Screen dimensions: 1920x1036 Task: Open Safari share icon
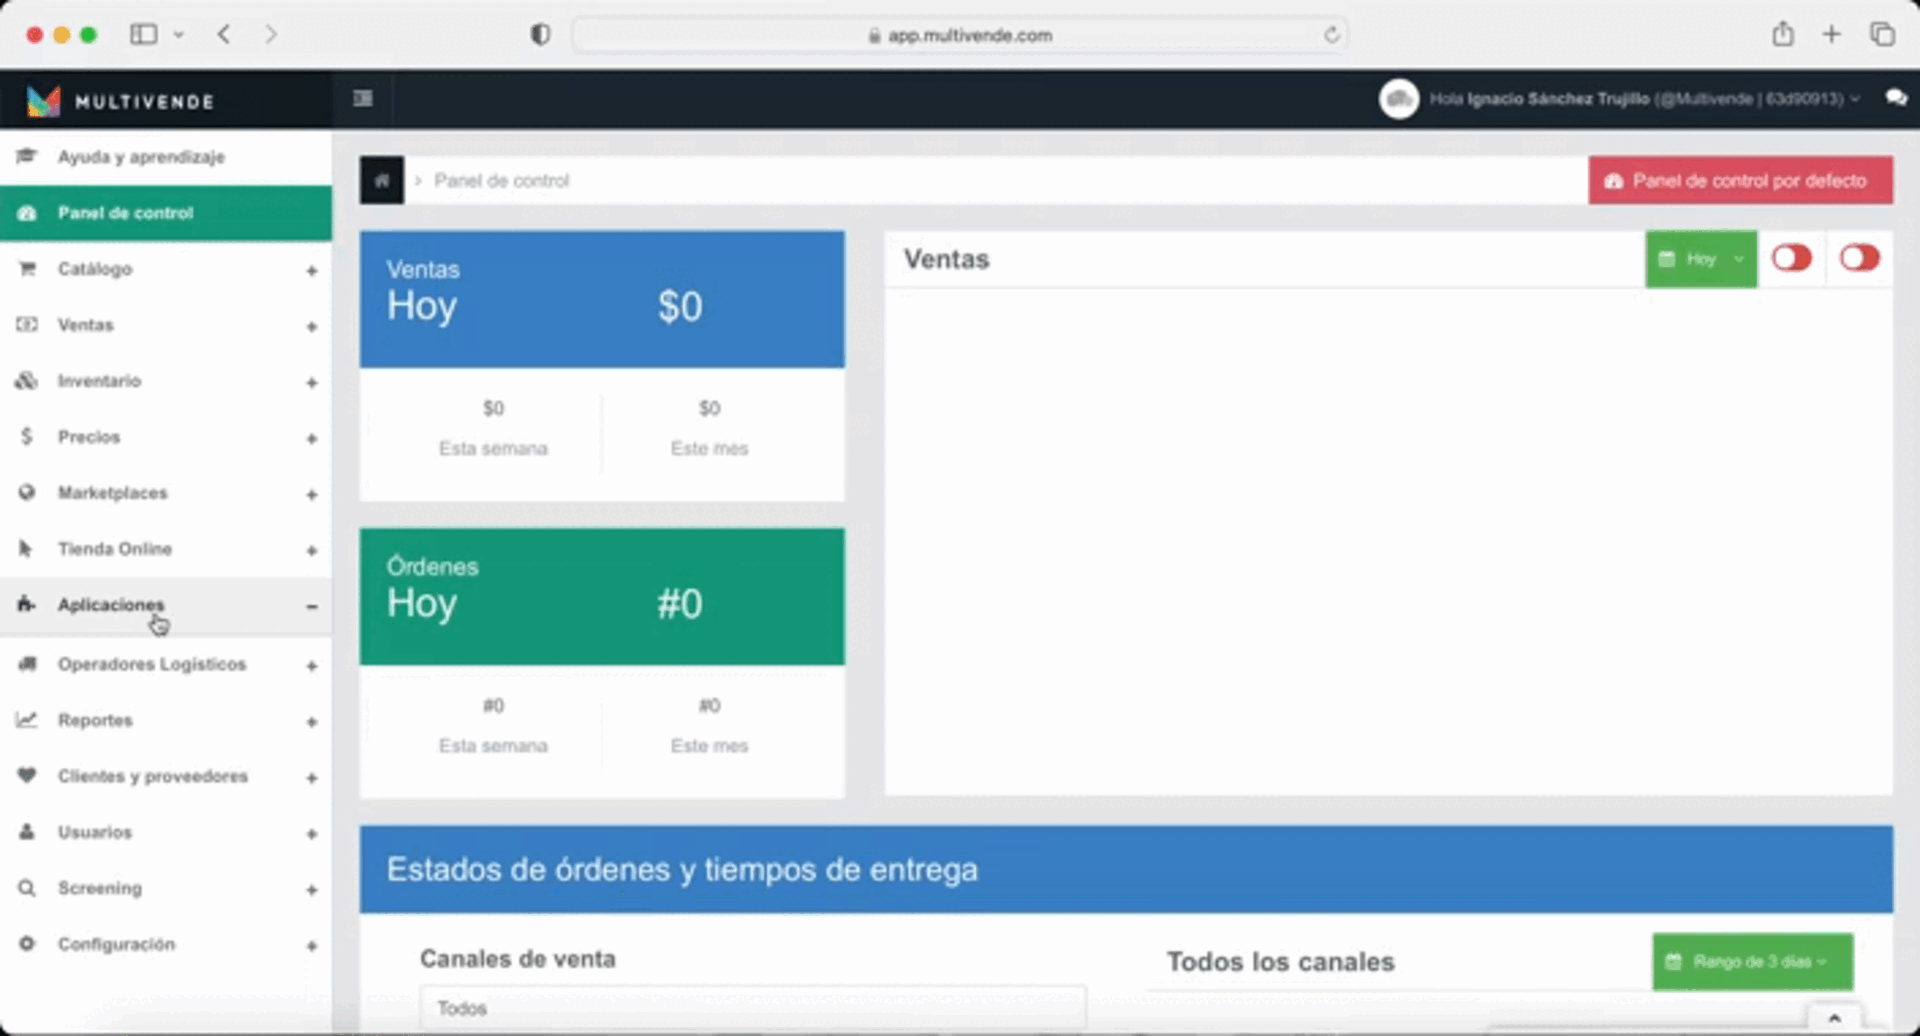pyautogui.click(x=1782, y=35)
